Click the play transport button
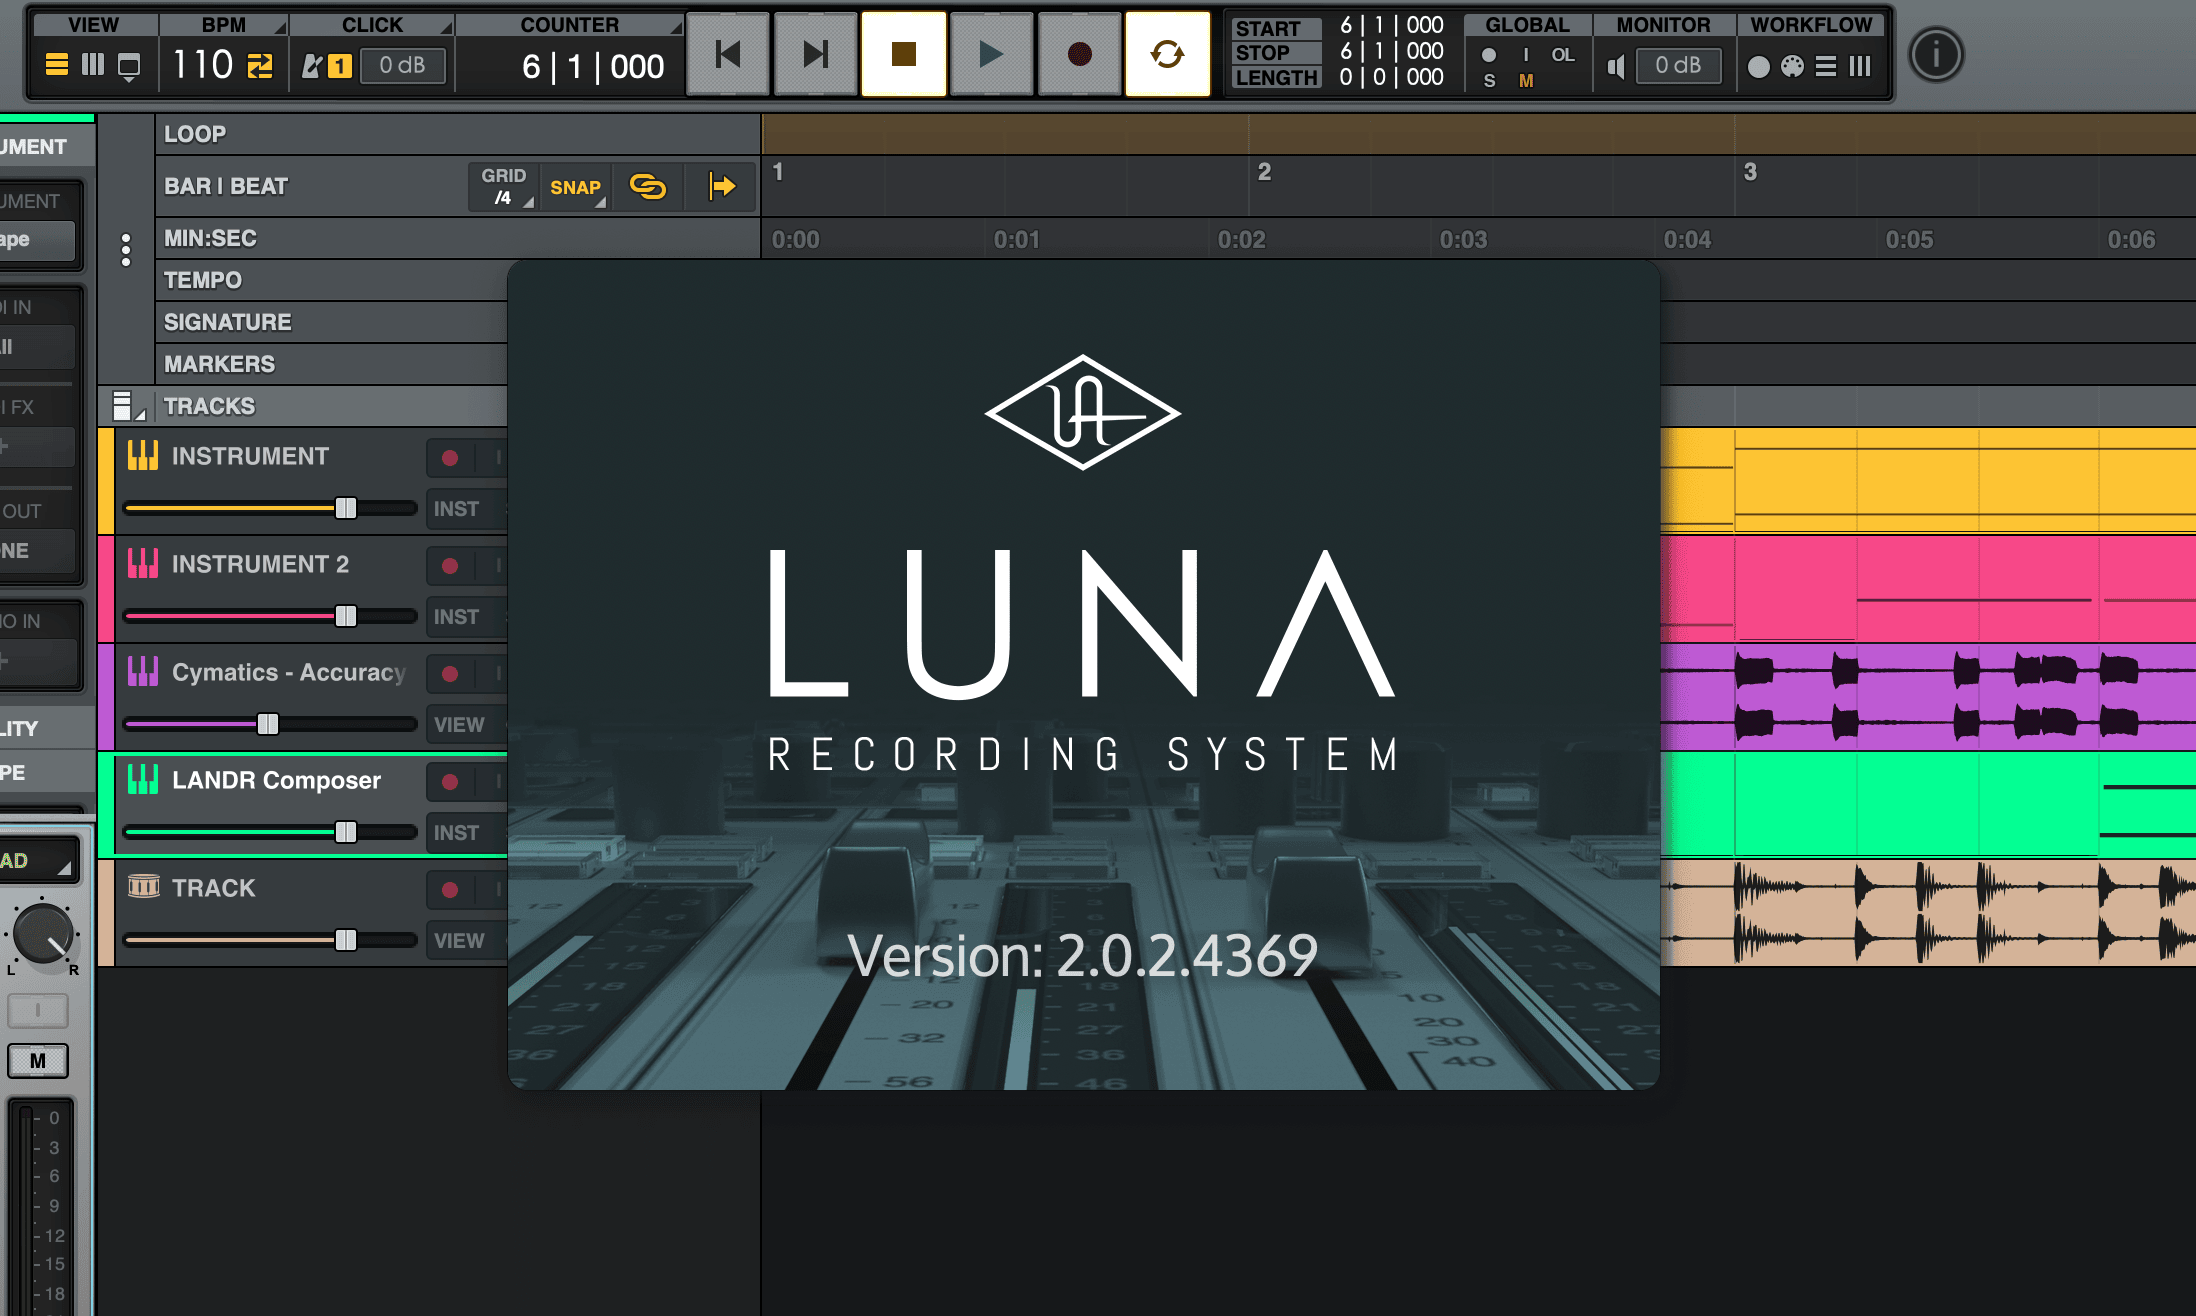This screenshot has height=1316, width=2196. coord(990,54)
